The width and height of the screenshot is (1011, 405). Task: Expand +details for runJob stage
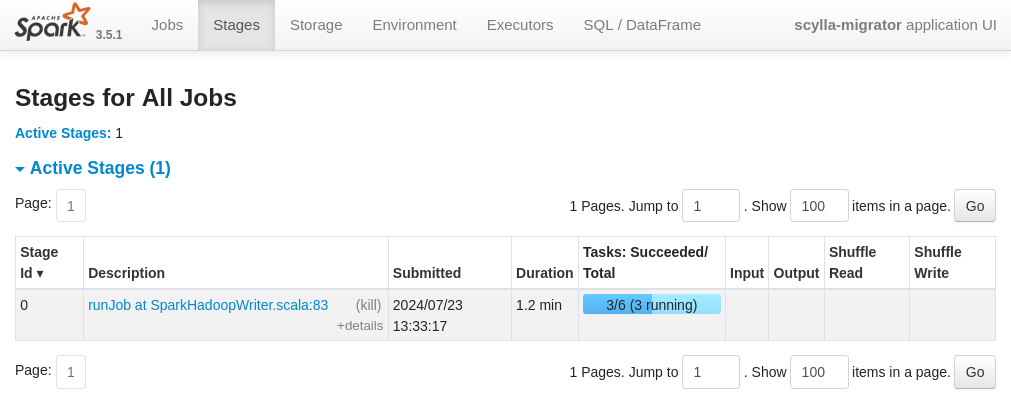[x=359, y=326]
